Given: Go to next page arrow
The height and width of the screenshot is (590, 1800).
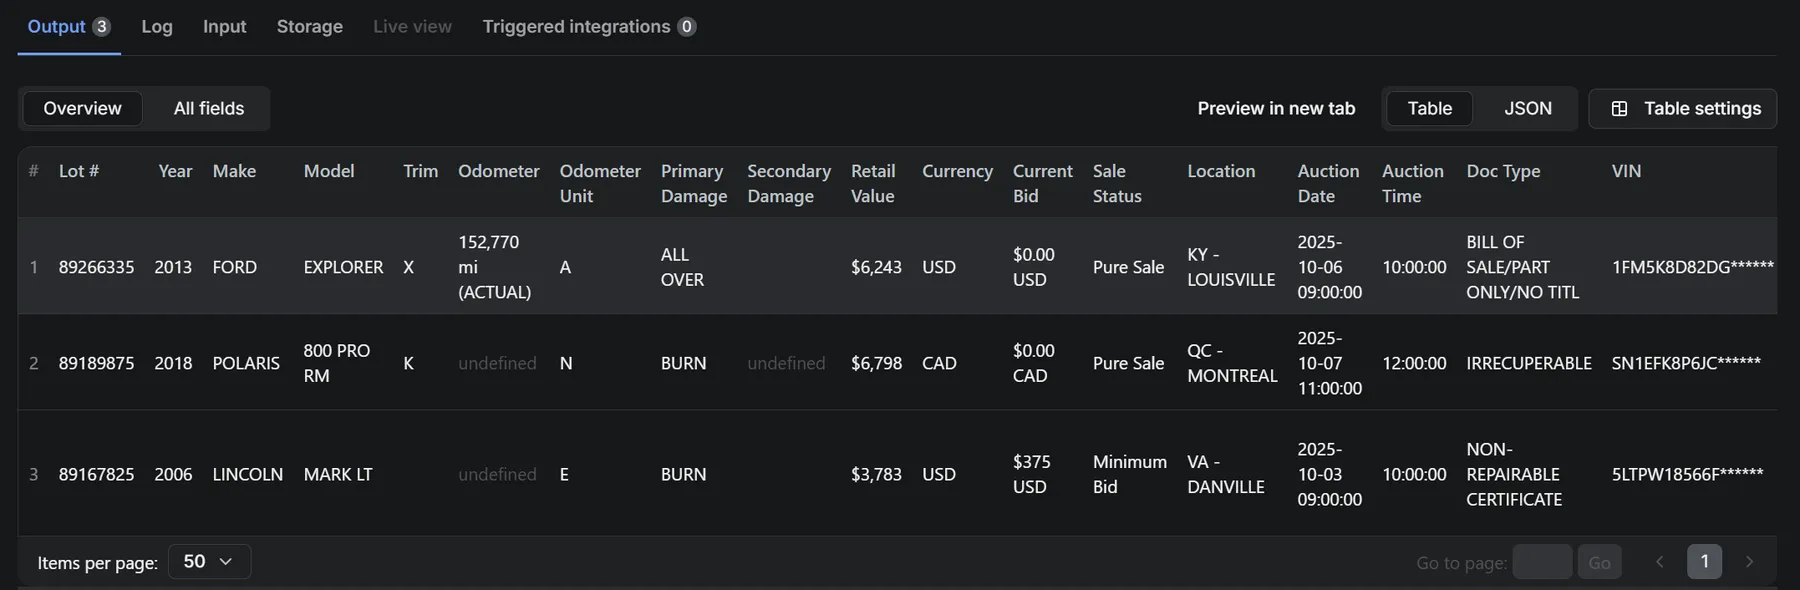Looking at the screenshot, I should (1749, 562).
